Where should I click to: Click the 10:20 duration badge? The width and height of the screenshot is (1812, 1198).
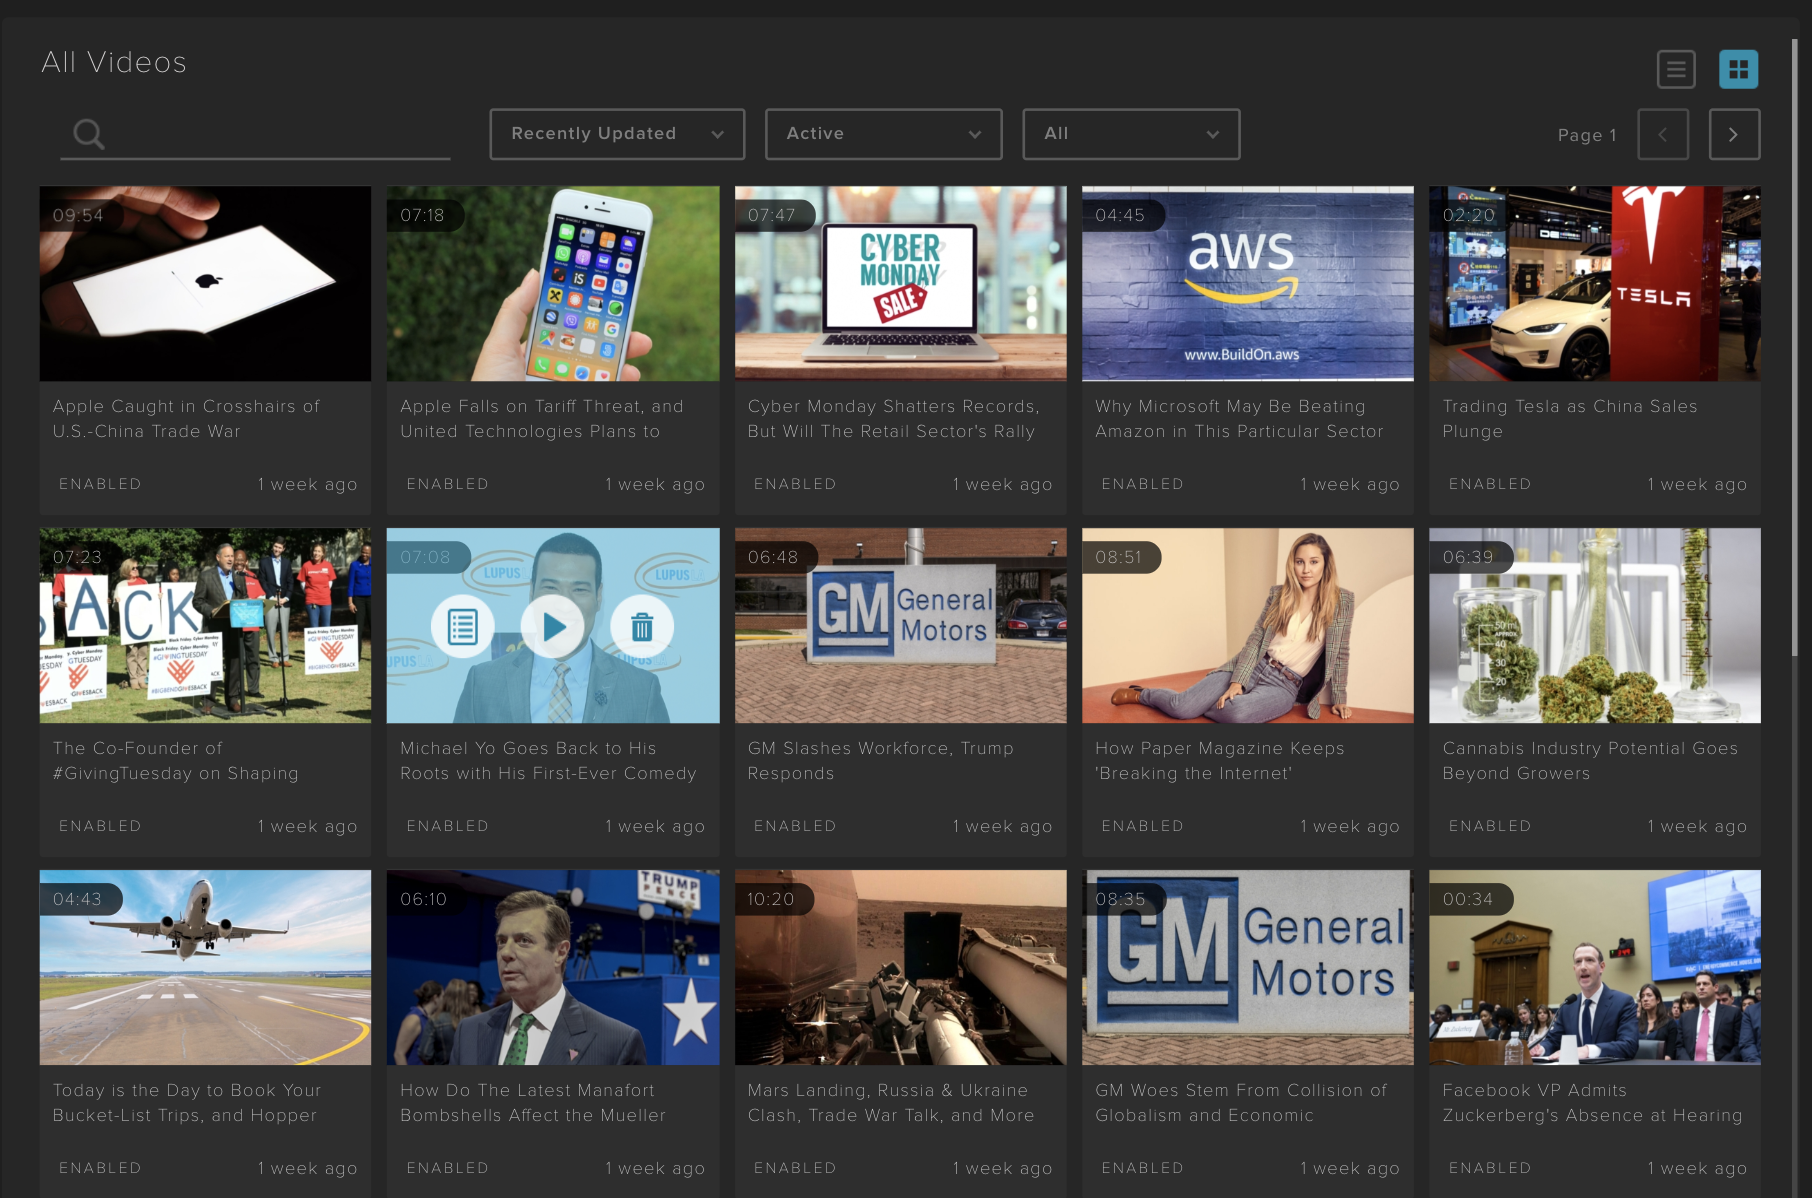click(x=773, y=899)
